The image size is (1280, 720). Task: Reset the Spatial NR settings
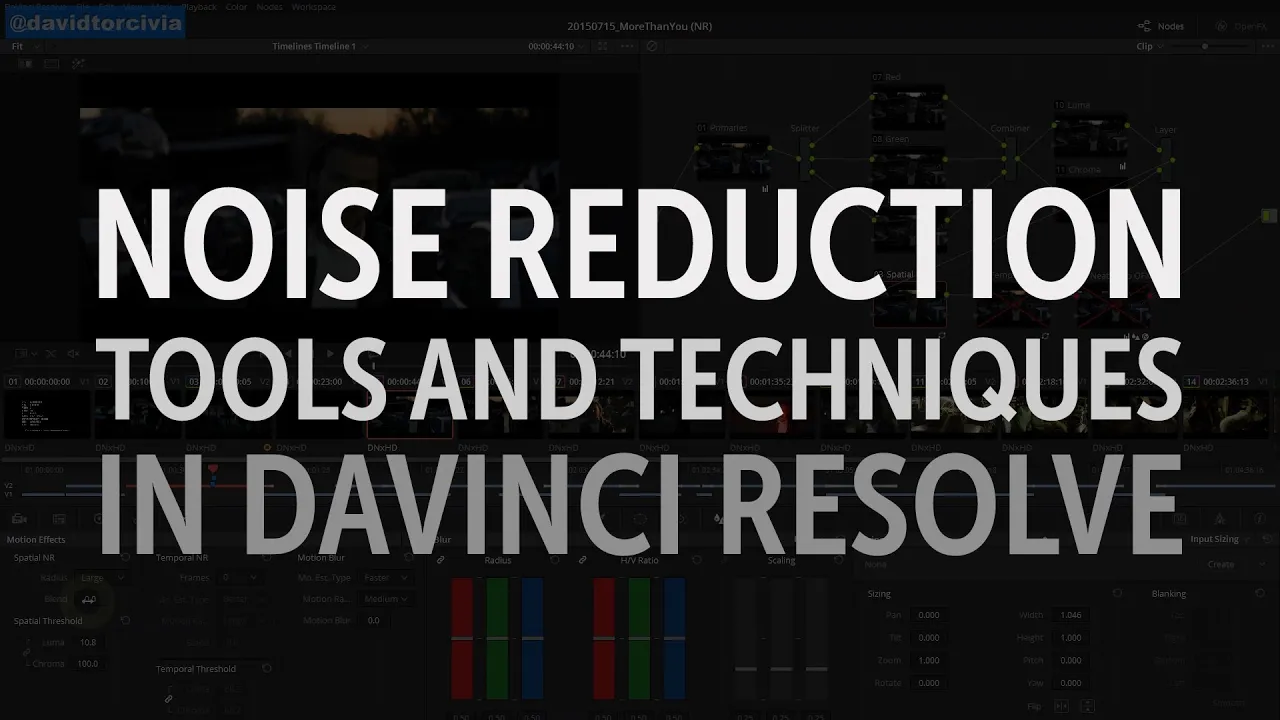[125, 558]
